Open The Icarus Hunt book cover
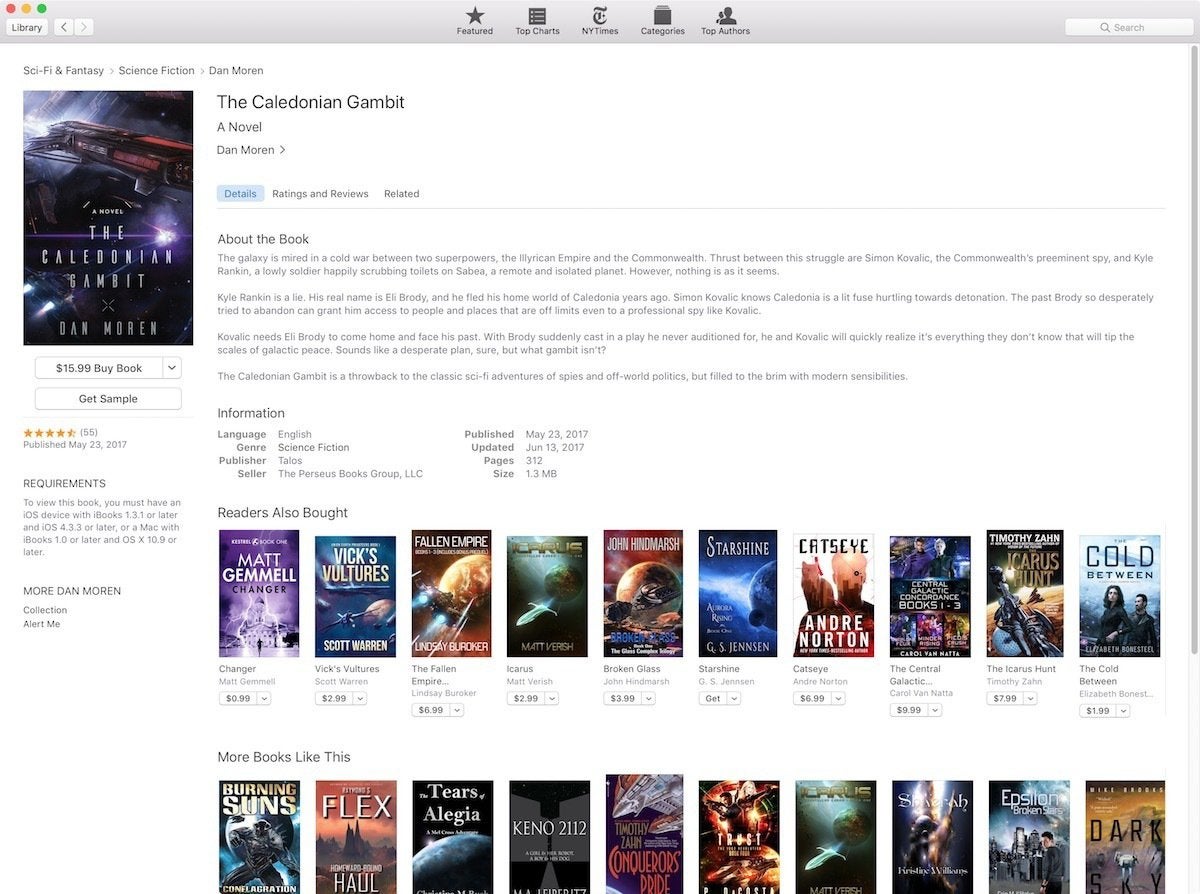The height and width of the screenshot is (894, 1200). coord(1026,593)
